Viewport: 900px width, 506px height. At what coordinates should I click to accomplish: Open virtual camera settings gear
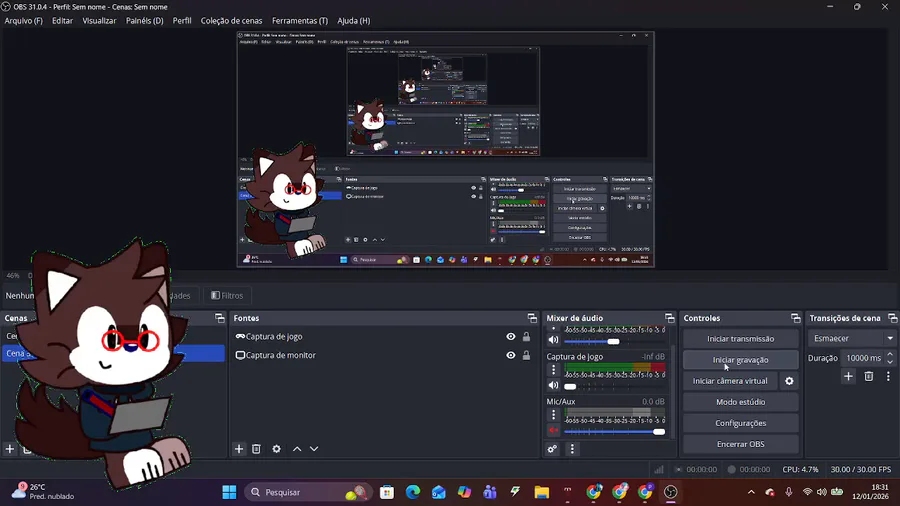789,381
